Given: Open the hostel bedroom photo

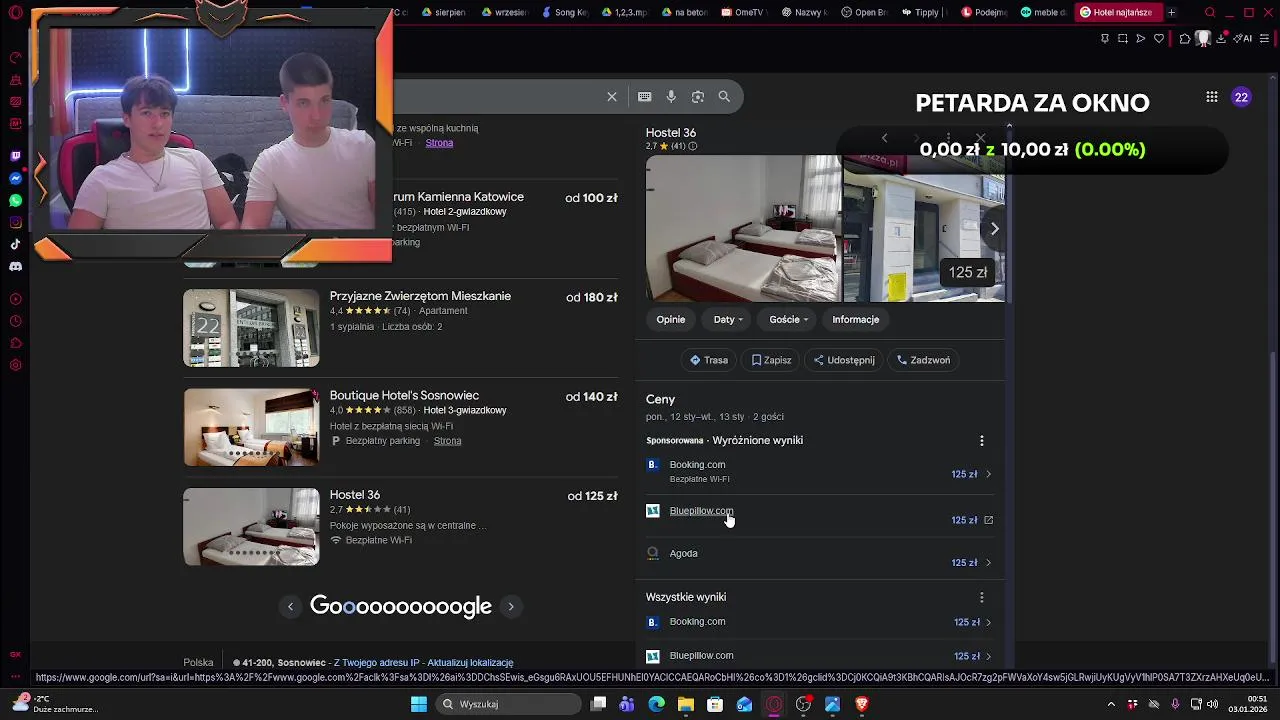Looking at the screenshot, I should 743,228.
